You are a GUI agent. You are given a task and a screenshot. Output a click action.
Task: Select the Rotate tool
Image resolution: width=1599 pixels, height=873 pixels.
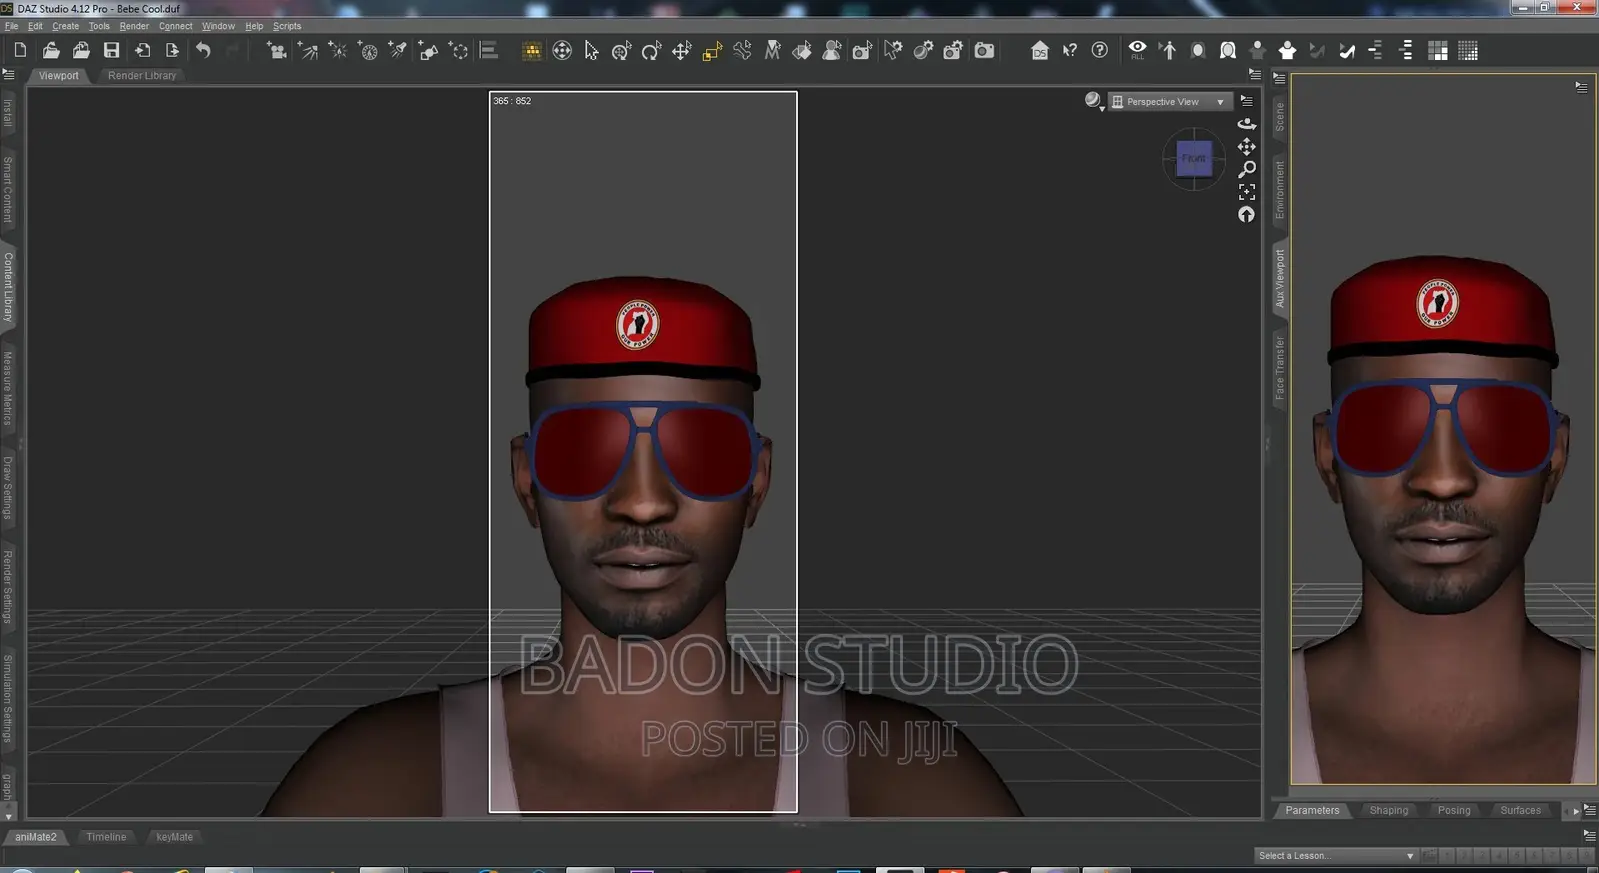coord(652,50)
